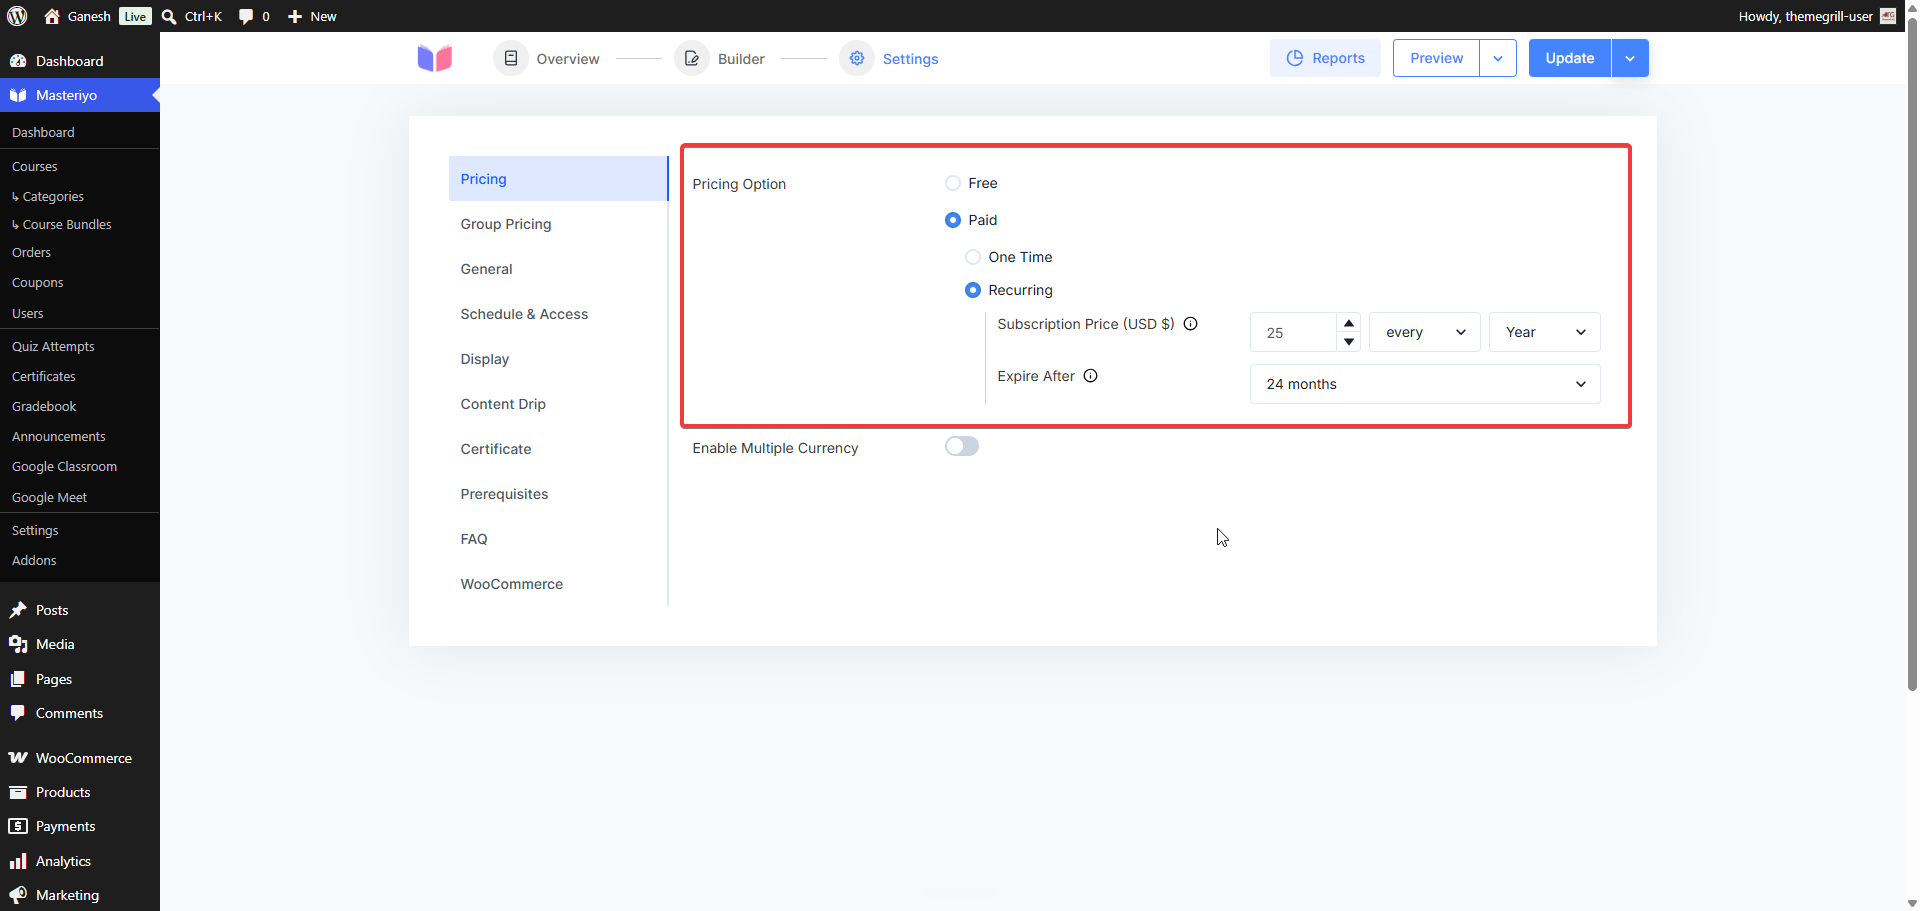Click the Products archive icon
The height and width of the screenshot is (911, 1920).
pyautogui.click(x=18, y=792)
